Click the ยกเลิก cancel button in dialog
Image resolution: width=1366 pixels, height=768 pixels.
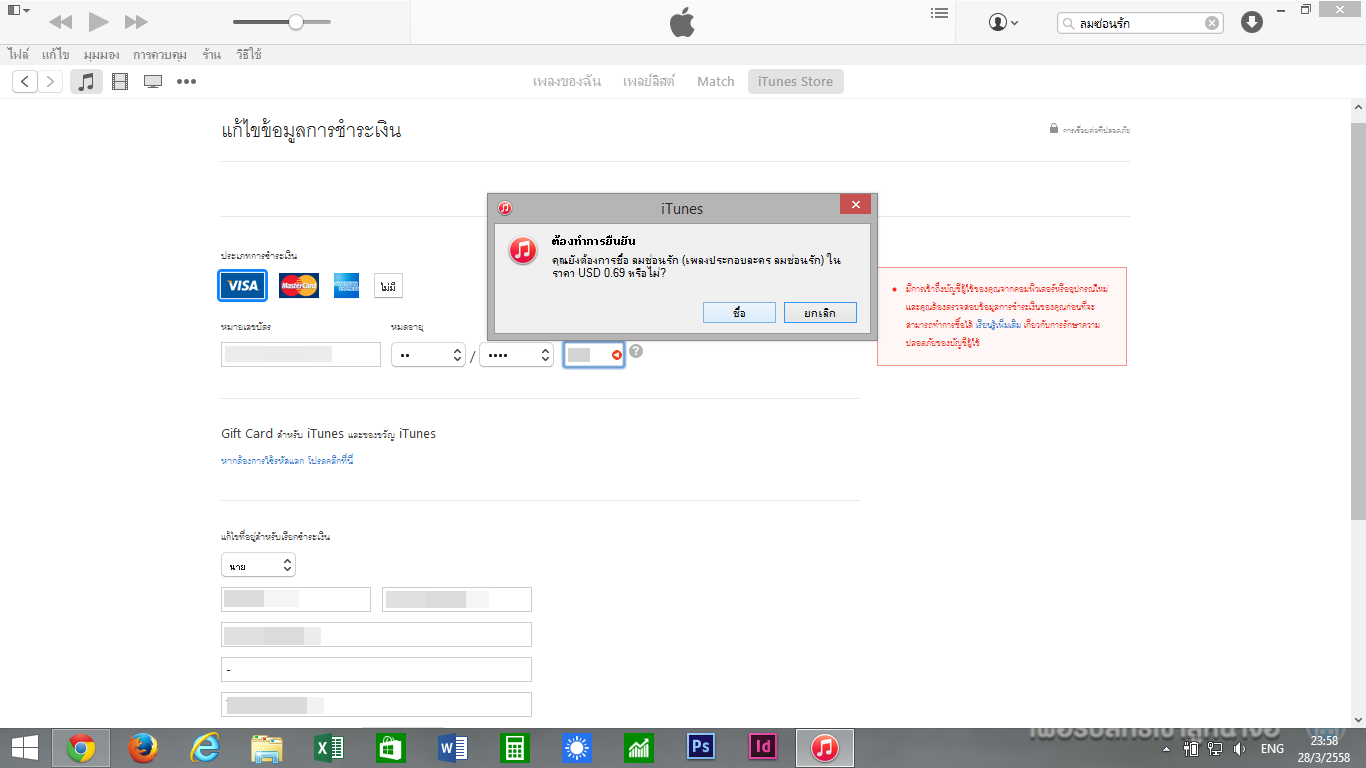pyautogui.click(x=820, y=313)
